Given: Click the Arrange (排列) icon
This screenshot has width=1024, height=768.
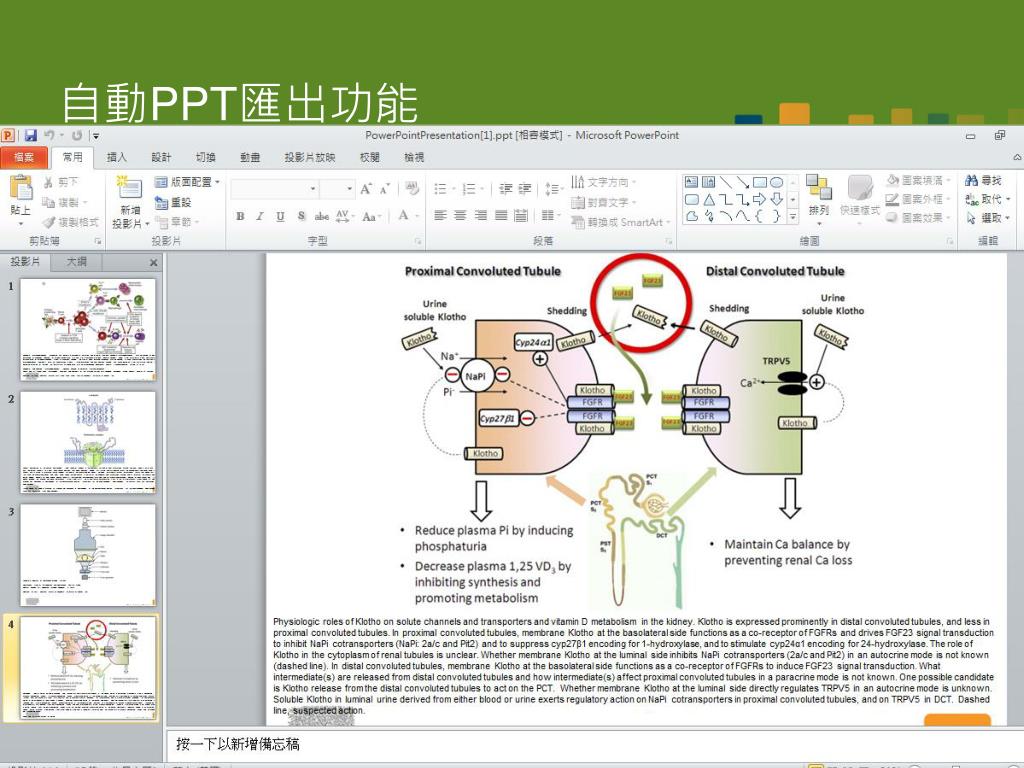Looking at the screenshot, I should [819, 196].
